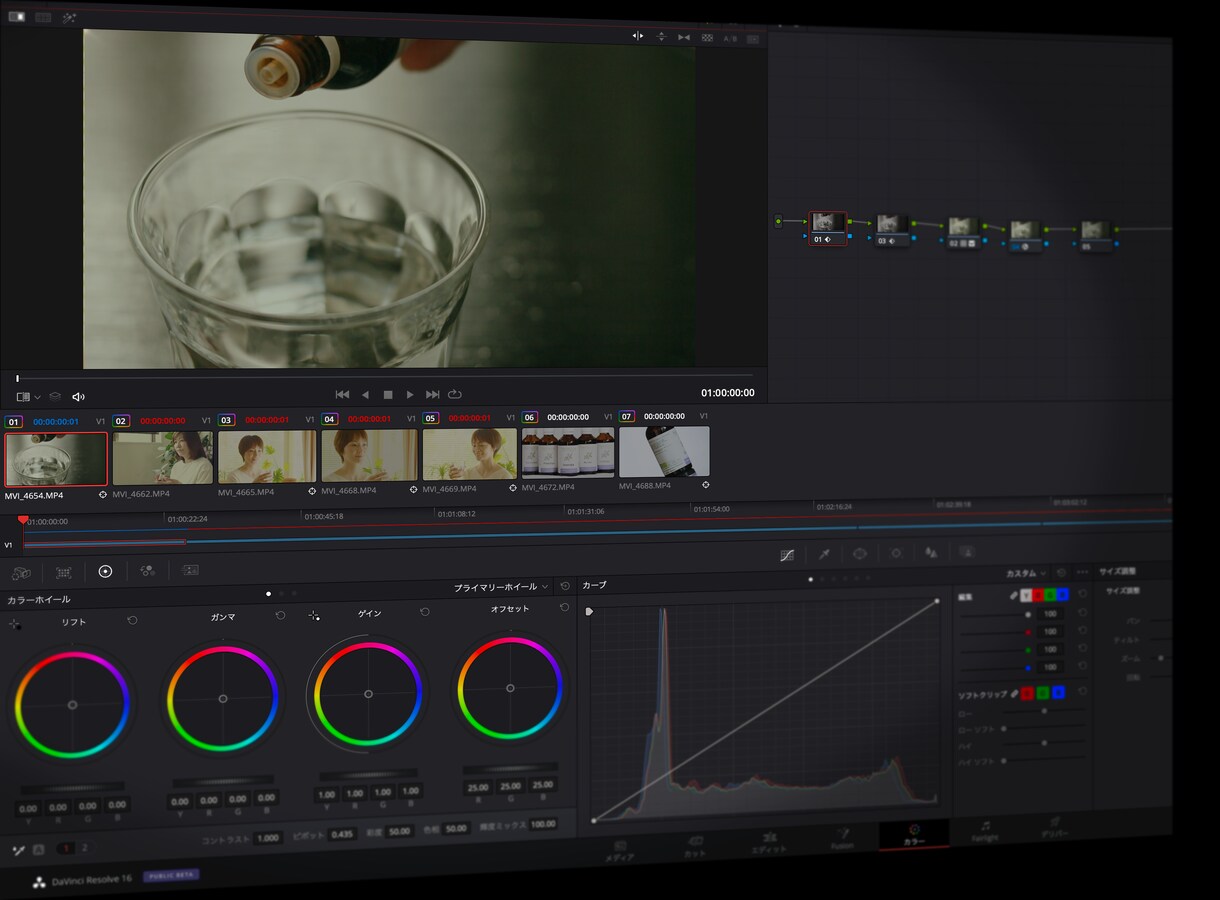Open the Blur/Sharpen palette icon
Viewport: 1220px width, 900px height.
[x=931, y=552]
